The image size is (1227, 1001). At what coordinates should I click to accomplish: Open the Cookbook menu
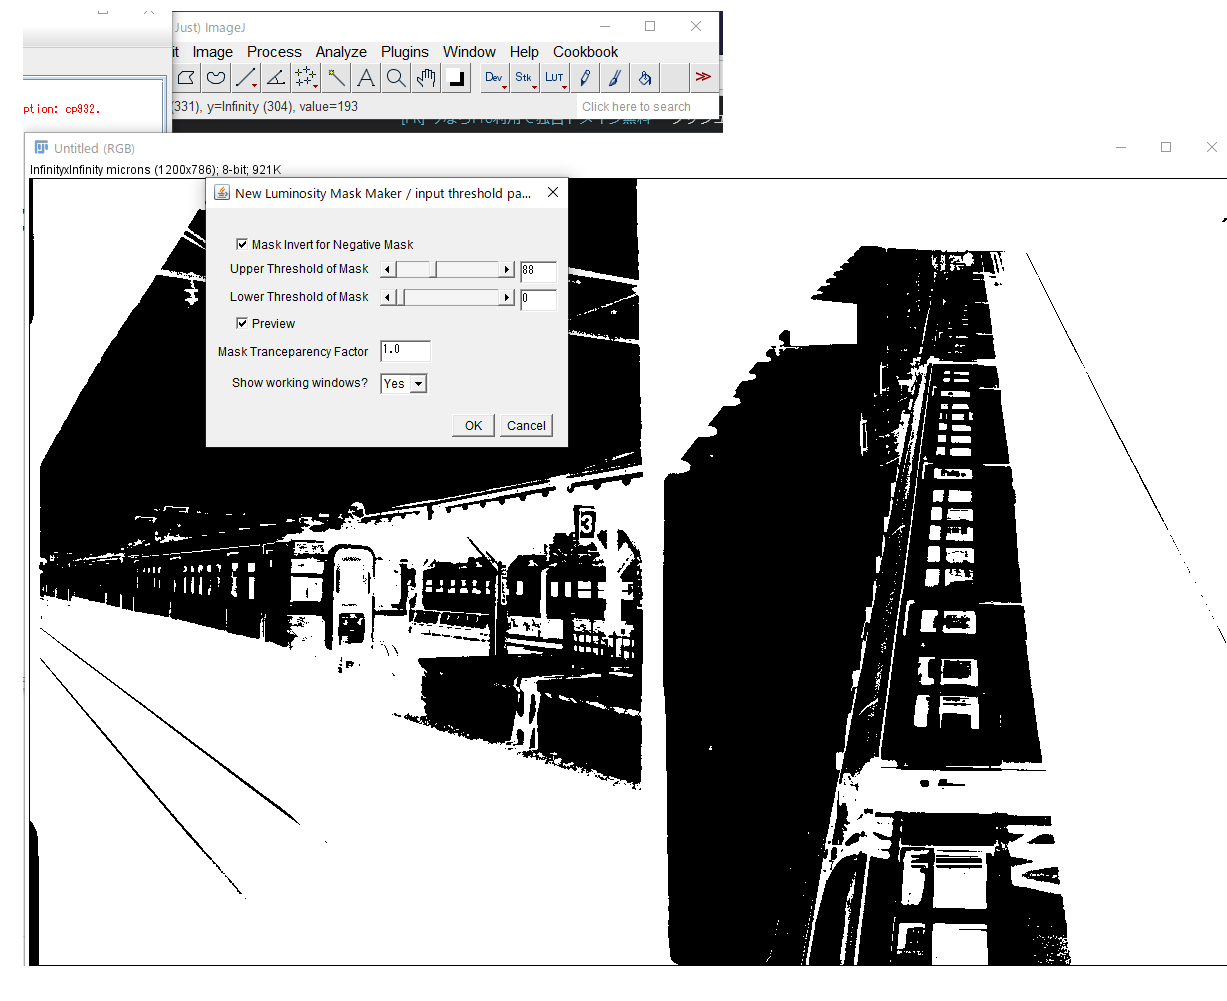(586, 52)
